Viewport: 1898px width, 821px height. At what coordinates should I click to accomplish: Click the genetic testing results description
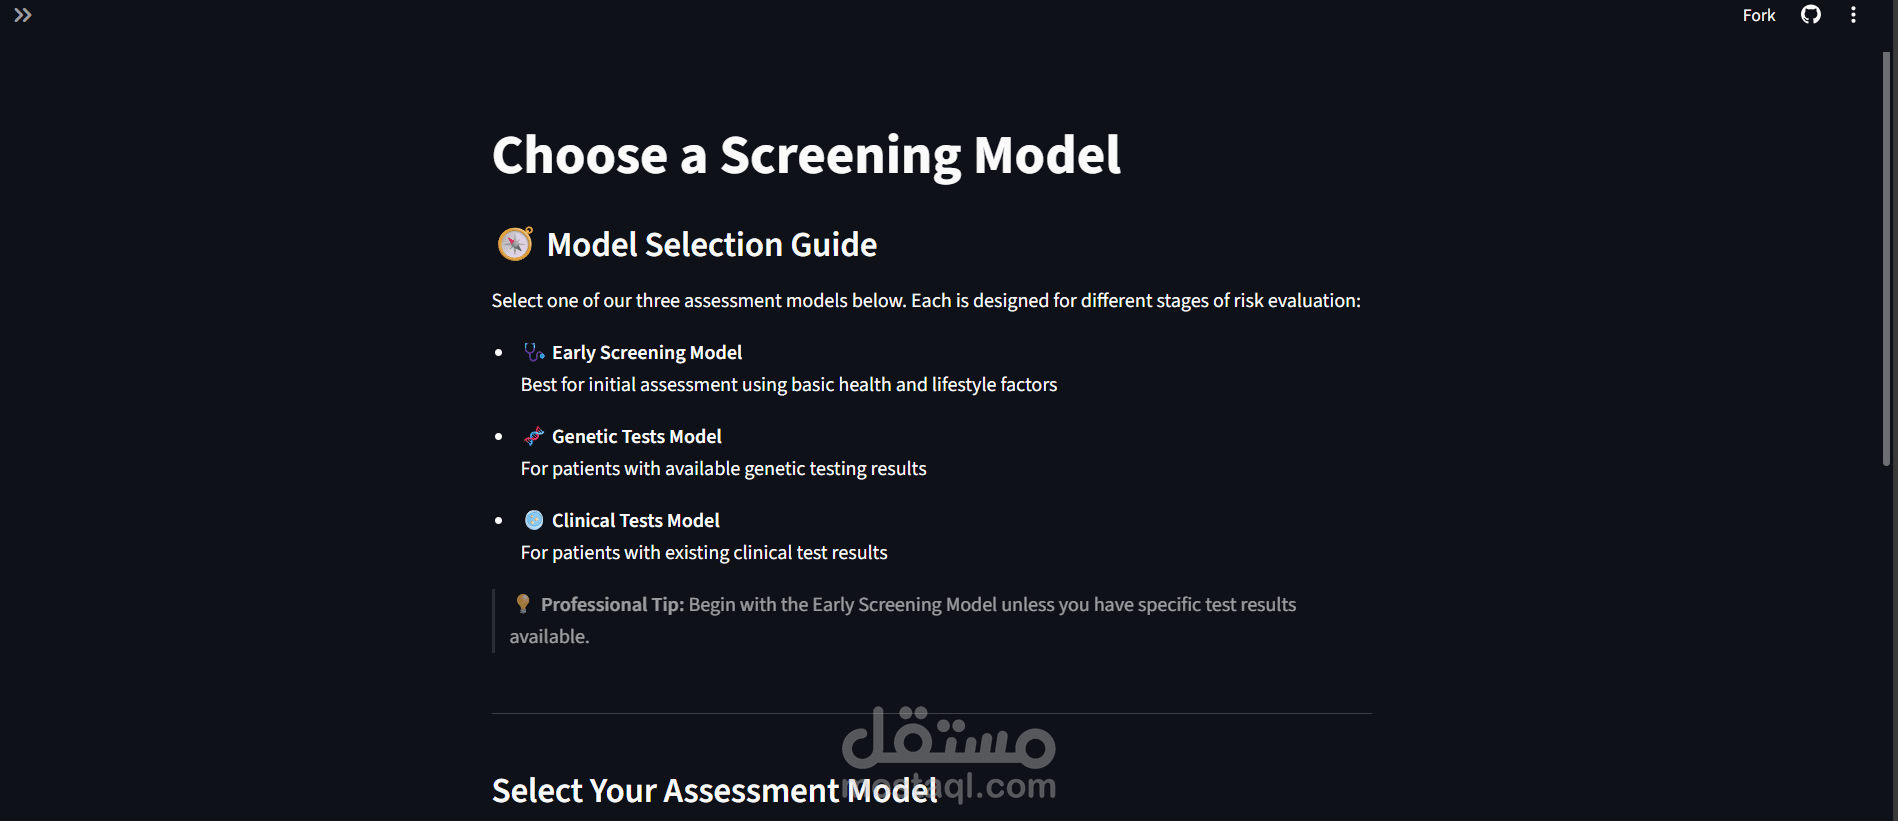[x=723, y=468]
